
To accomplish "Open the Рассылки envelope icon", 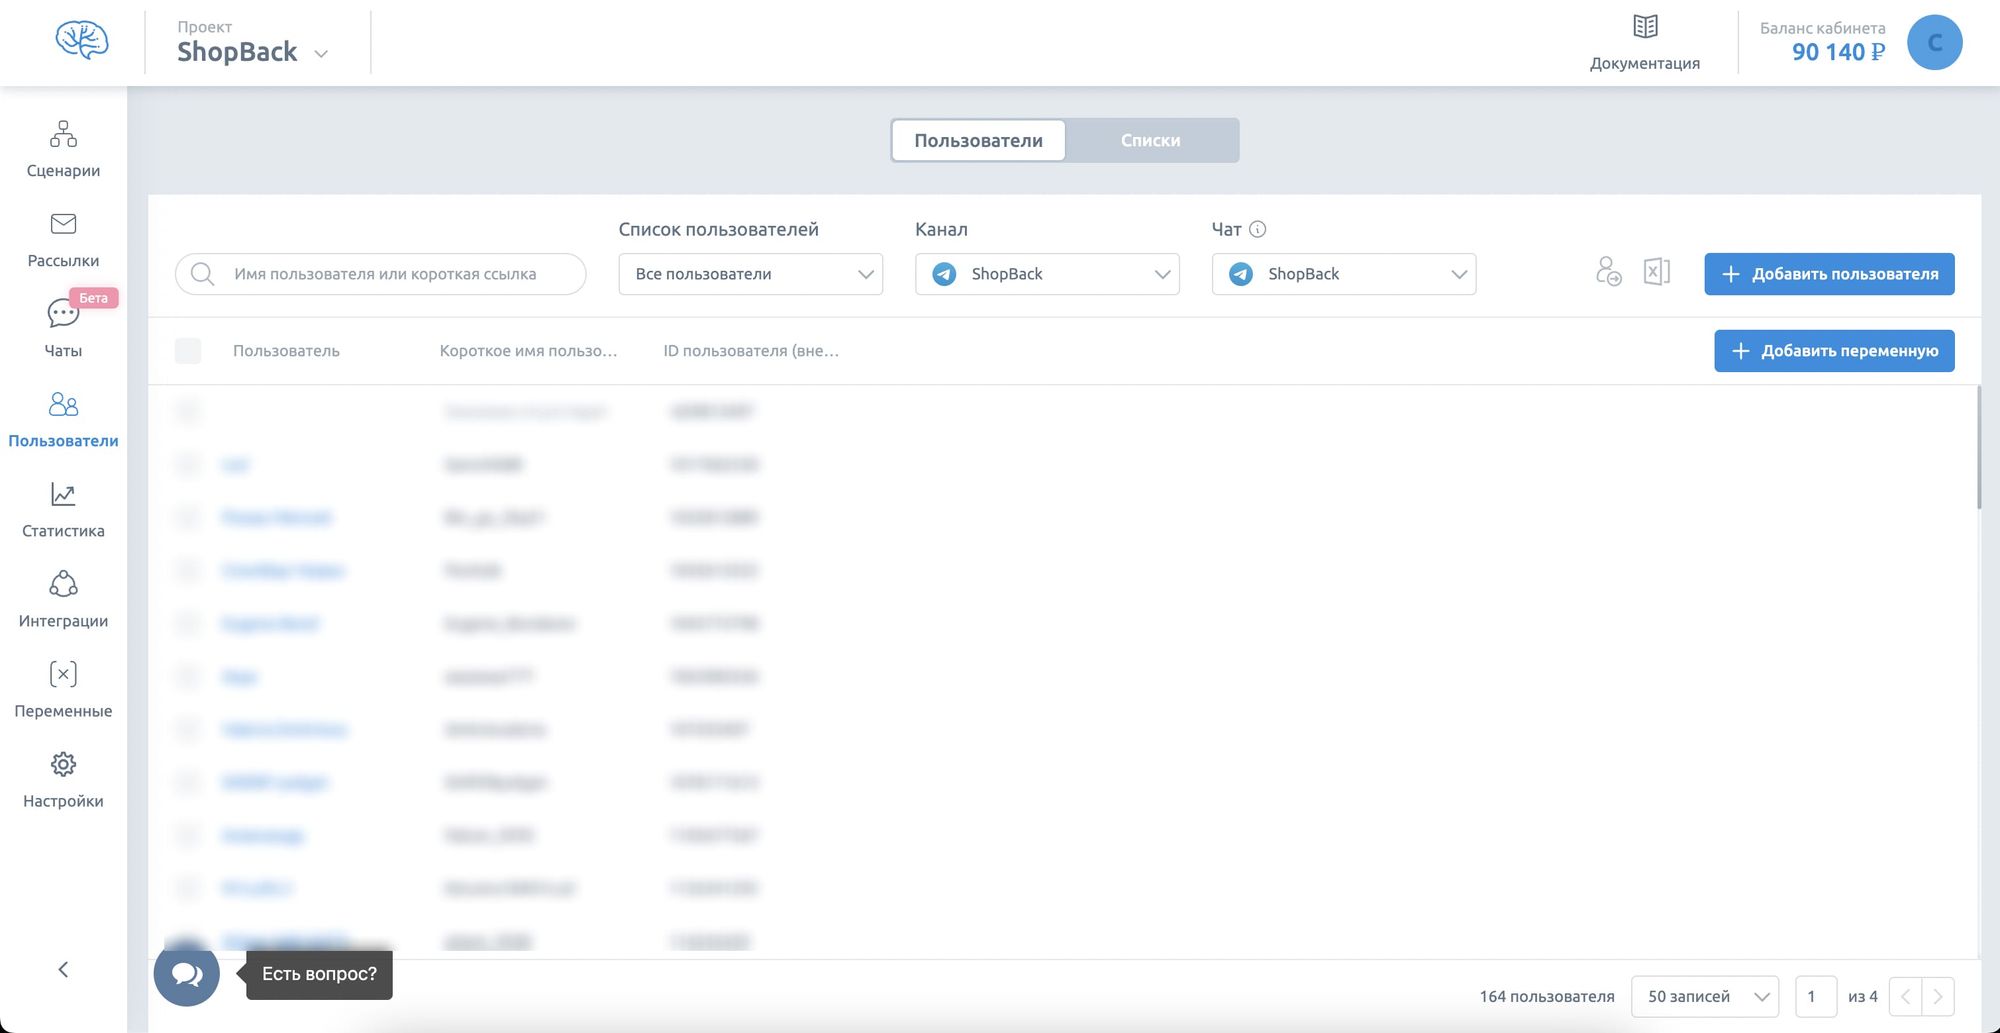I will 63,224.
